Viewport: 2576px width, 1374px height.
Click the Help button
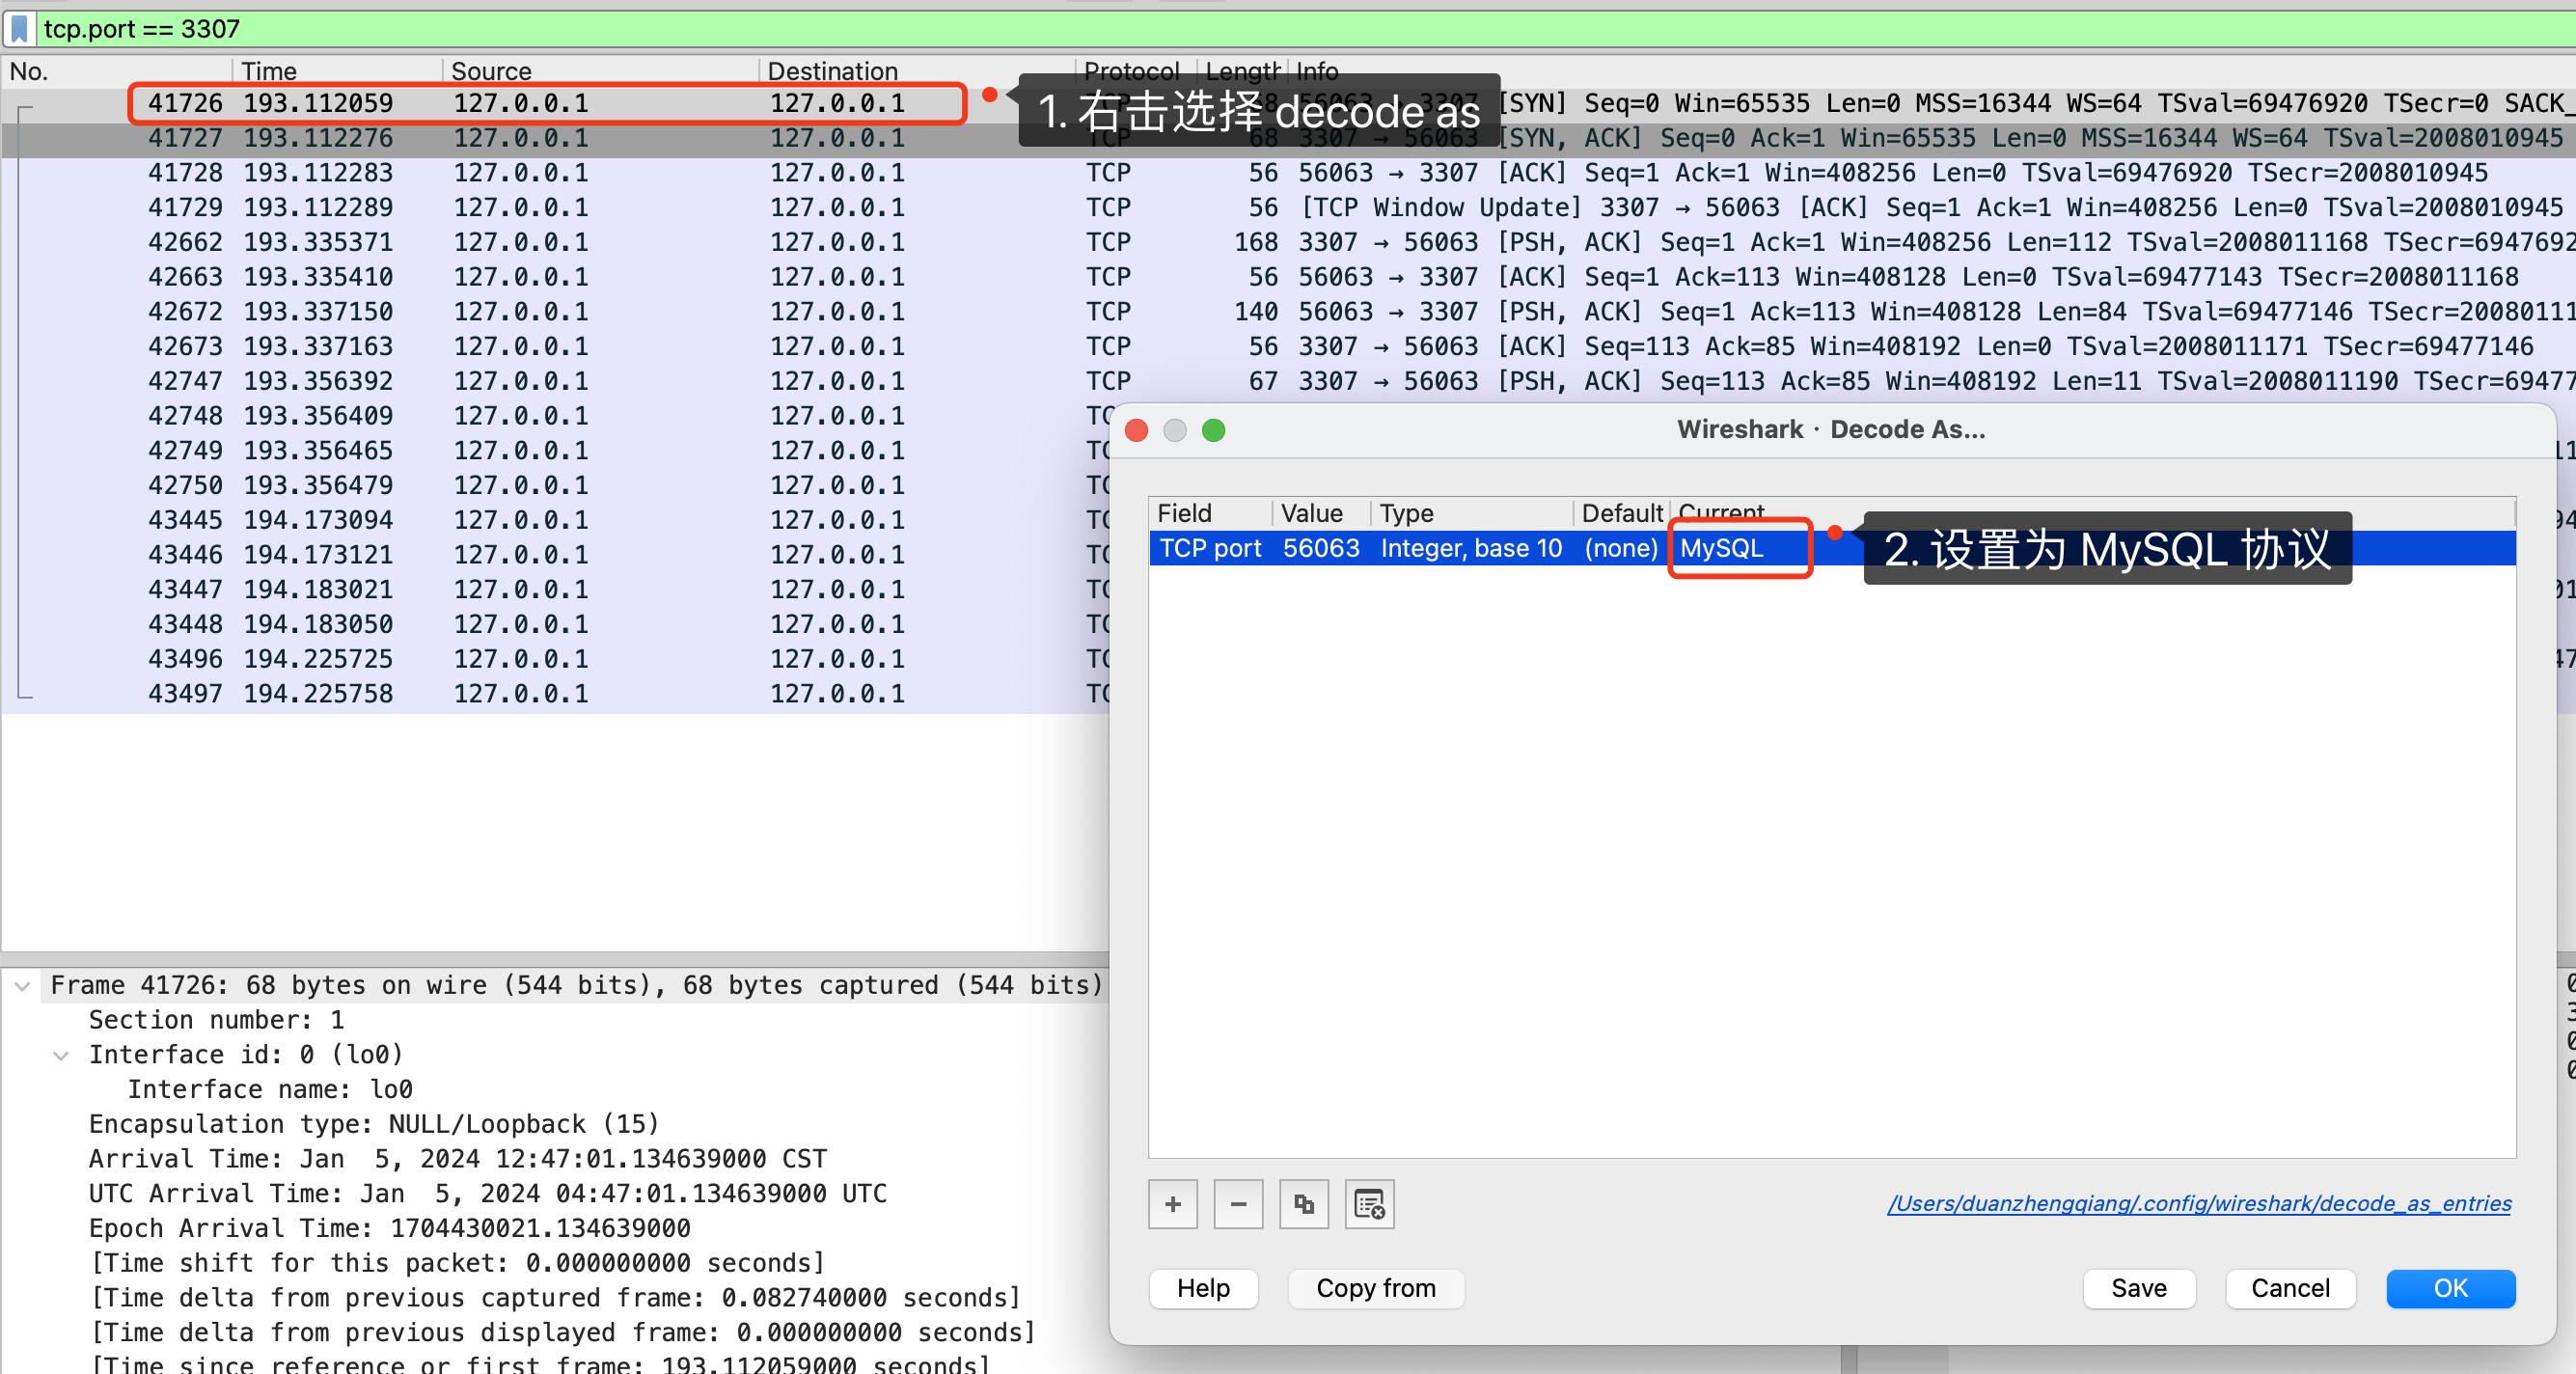tap(1203, 1288)
